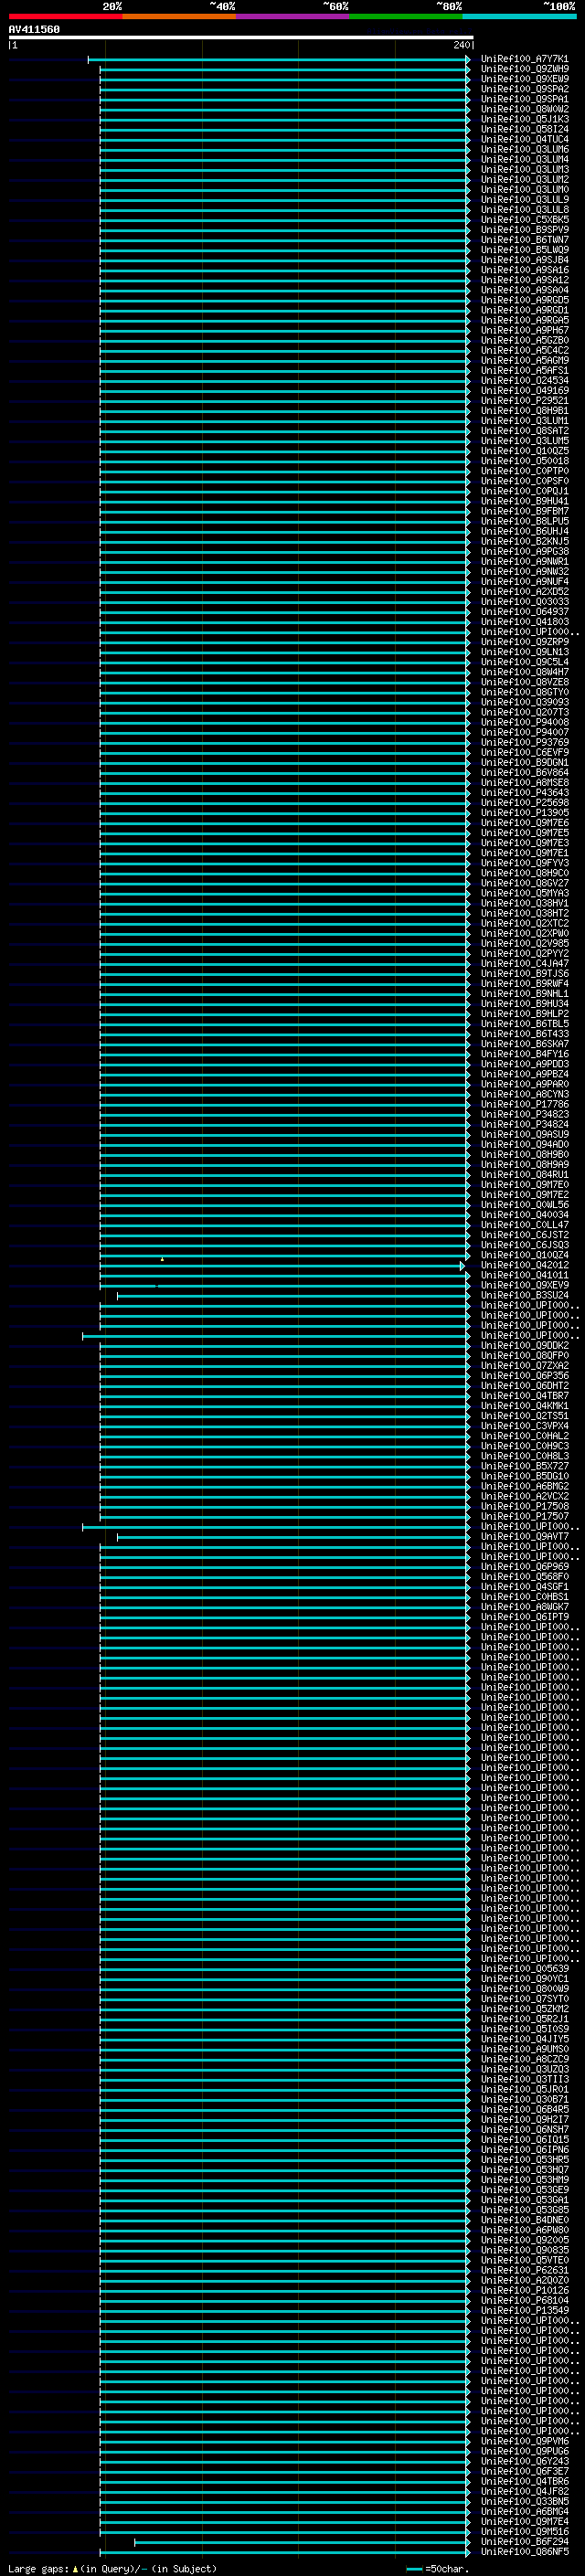Open hit UniRef100_P17786
Image resolution: width=585 pixels, height=2576 pixels.
point(524,1104)
